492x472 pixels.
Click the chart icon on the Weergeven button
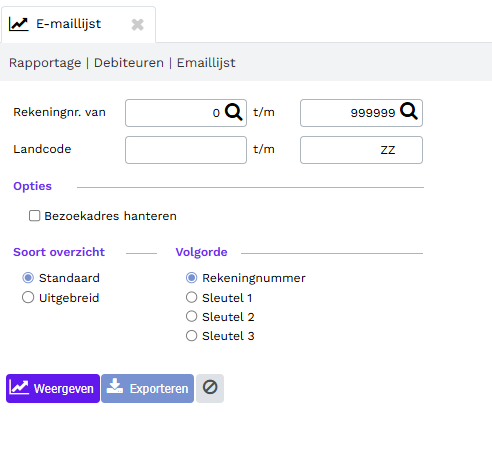click(19, 387)
